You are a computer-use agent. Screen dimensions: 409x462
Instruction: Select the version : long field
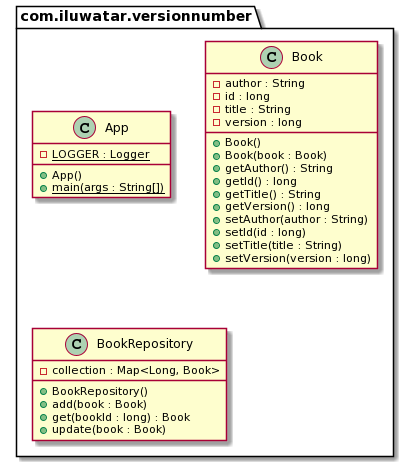pos(263,123)
